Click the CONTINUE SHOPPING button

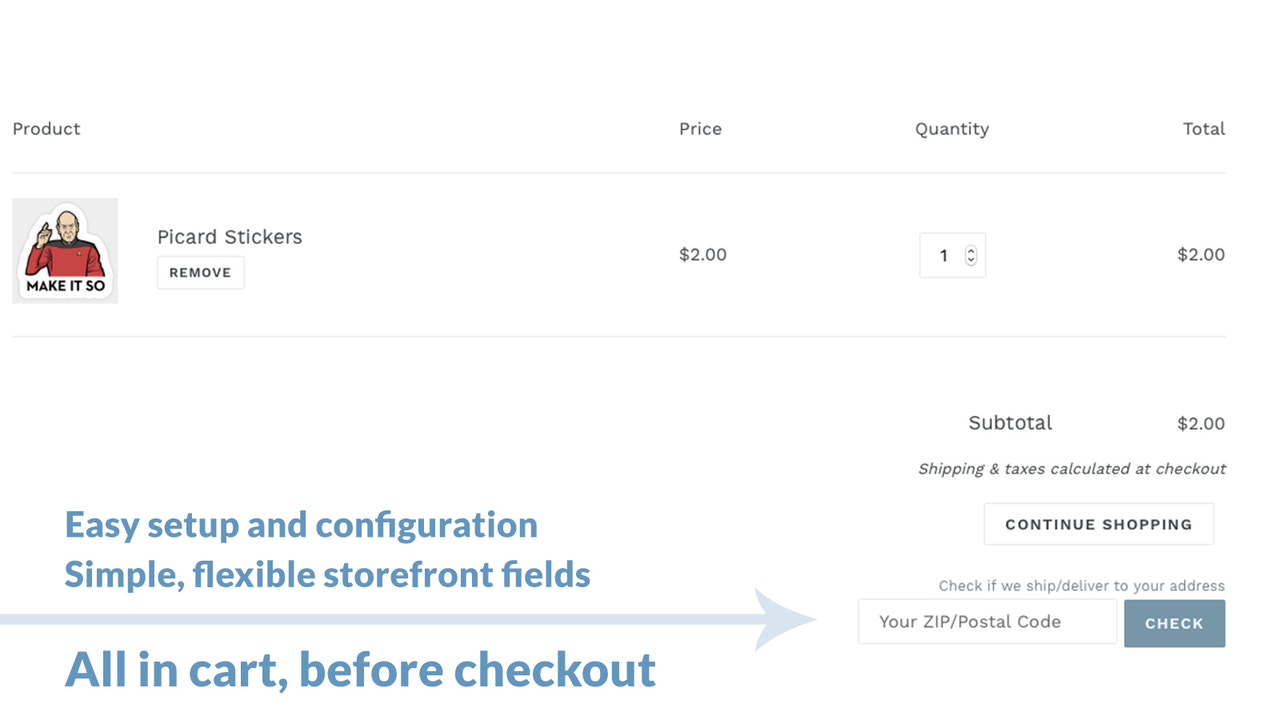point(1098,523)
